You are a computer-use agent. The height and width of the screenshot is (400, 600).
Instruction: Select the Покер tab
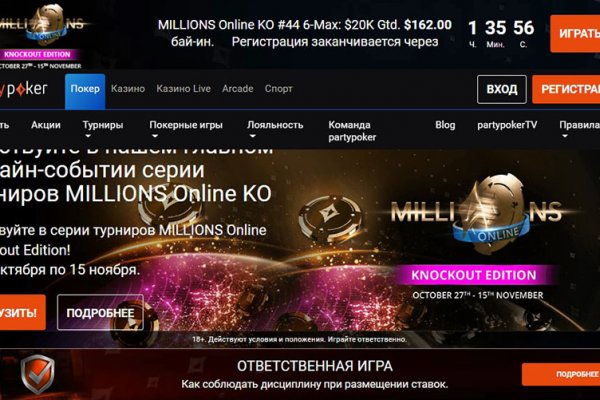[85, 91]
